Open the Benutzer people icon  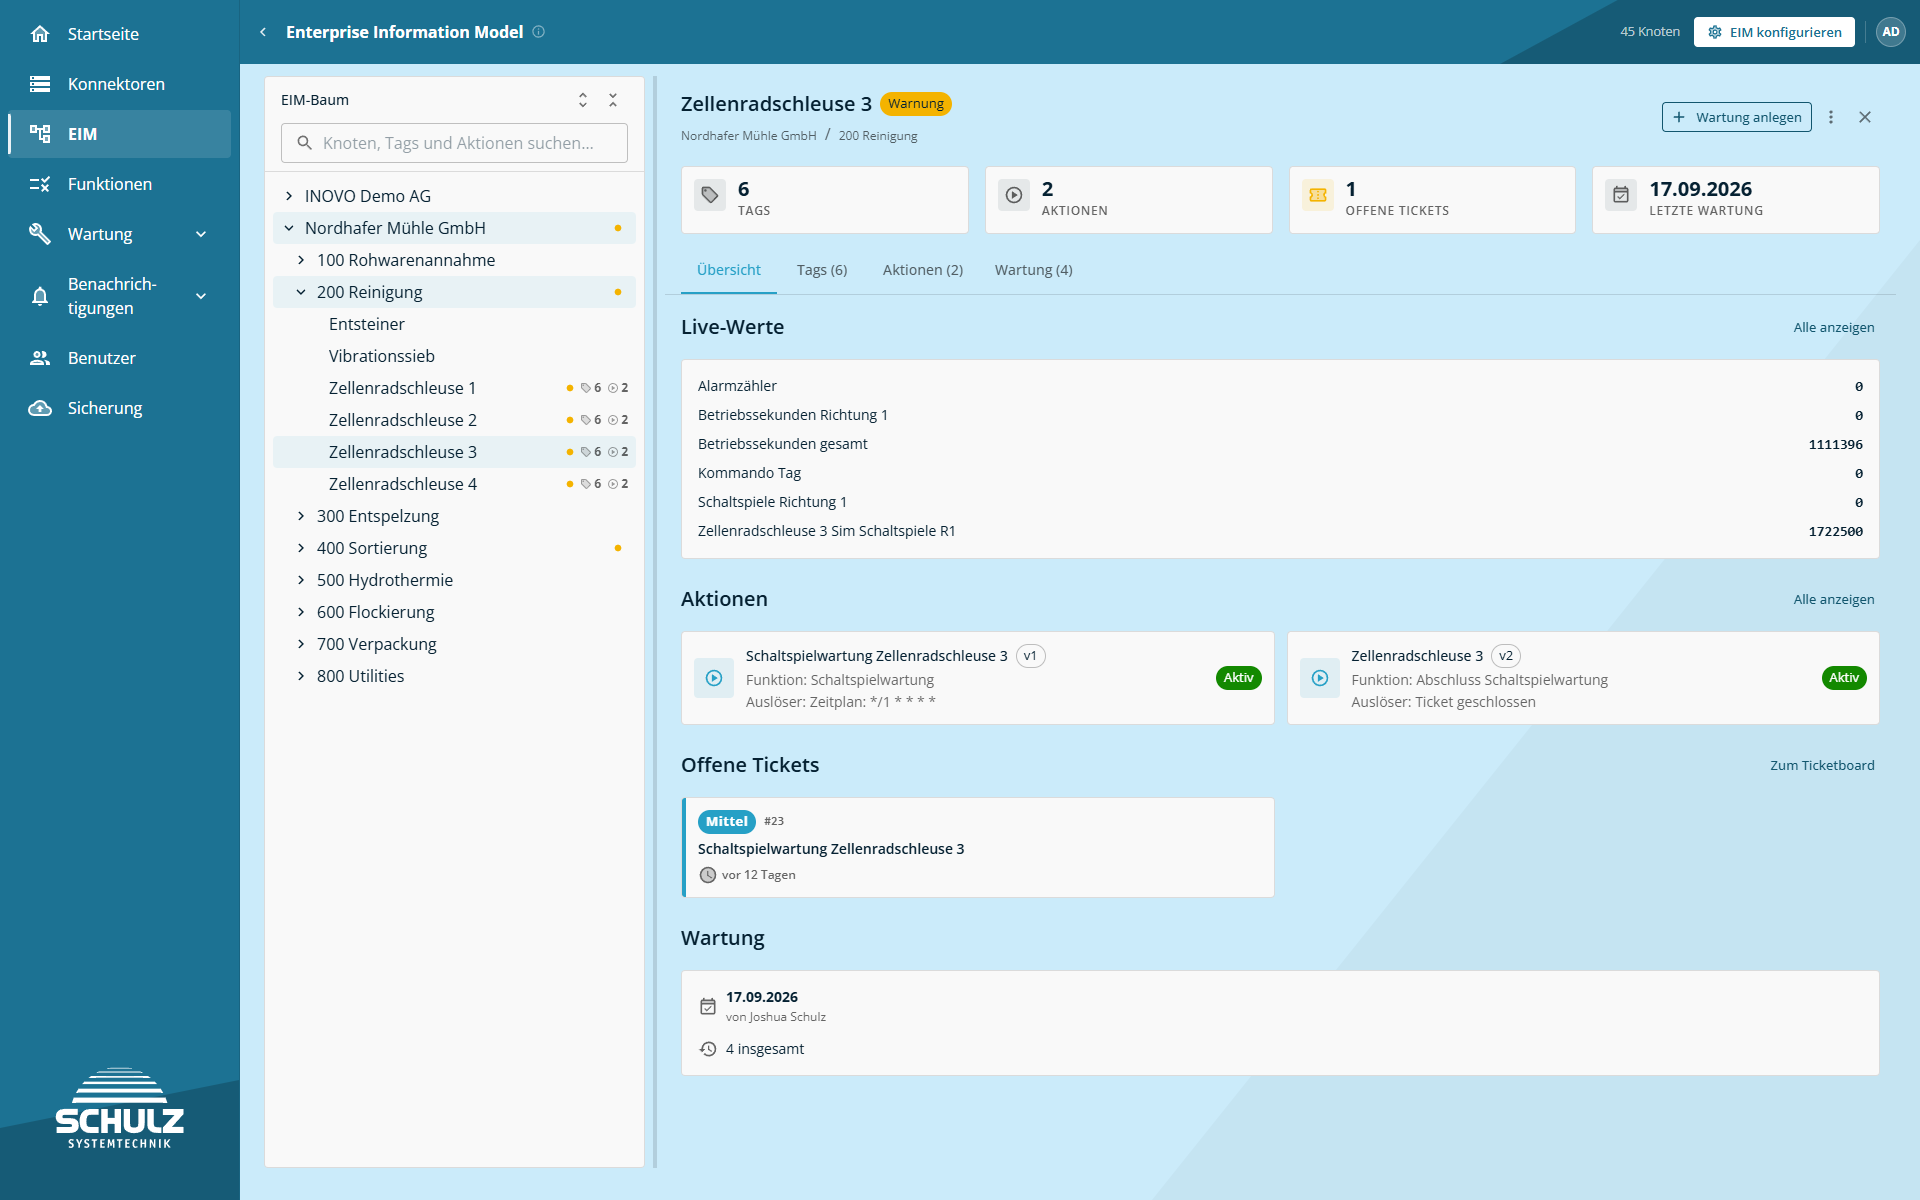pos(40,358)
